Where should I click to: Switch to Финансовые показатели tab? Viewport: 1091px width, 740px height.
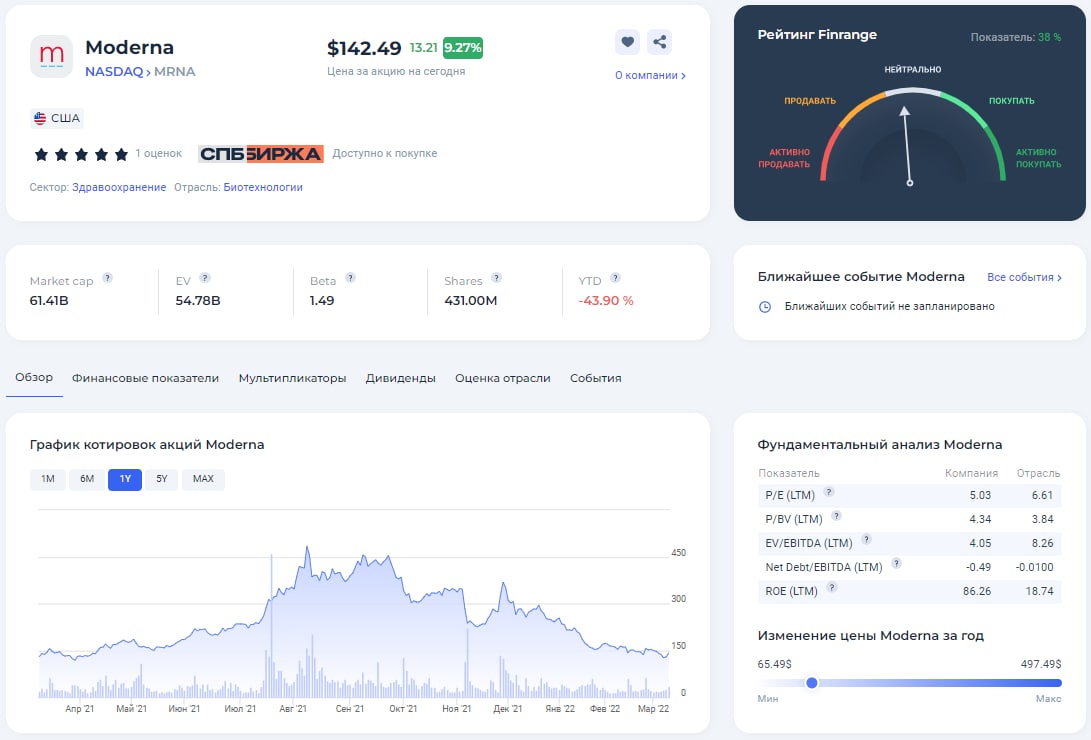pos(145,378)
